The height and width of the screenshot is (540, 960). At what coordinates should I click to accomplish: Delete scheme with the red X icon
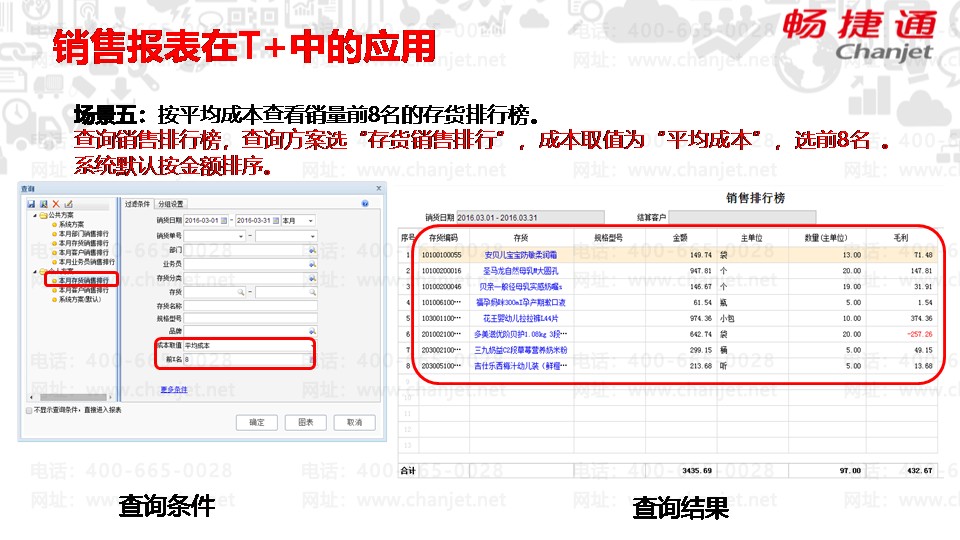tap(56, 203)
